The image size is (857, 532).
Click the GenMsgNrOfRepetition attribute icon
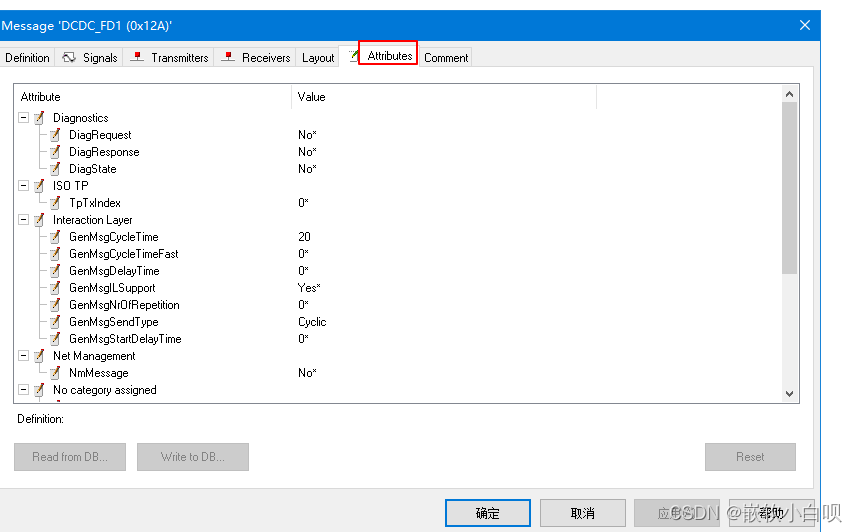[55, 305]
